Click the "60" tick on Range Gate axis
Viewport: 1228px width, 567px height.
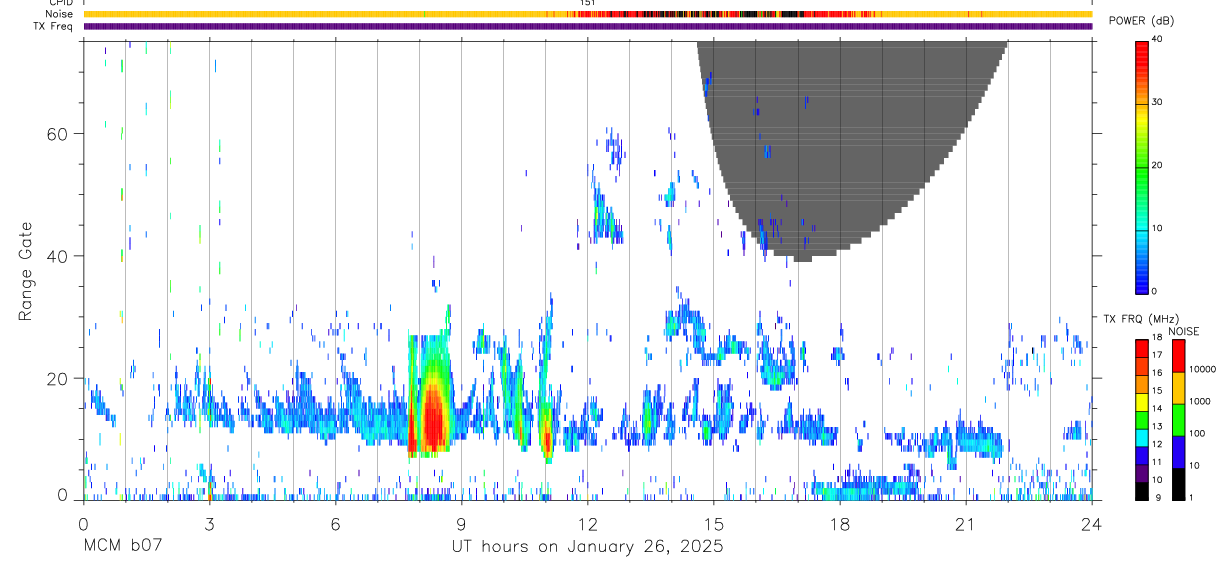click(x=57, y=134)
